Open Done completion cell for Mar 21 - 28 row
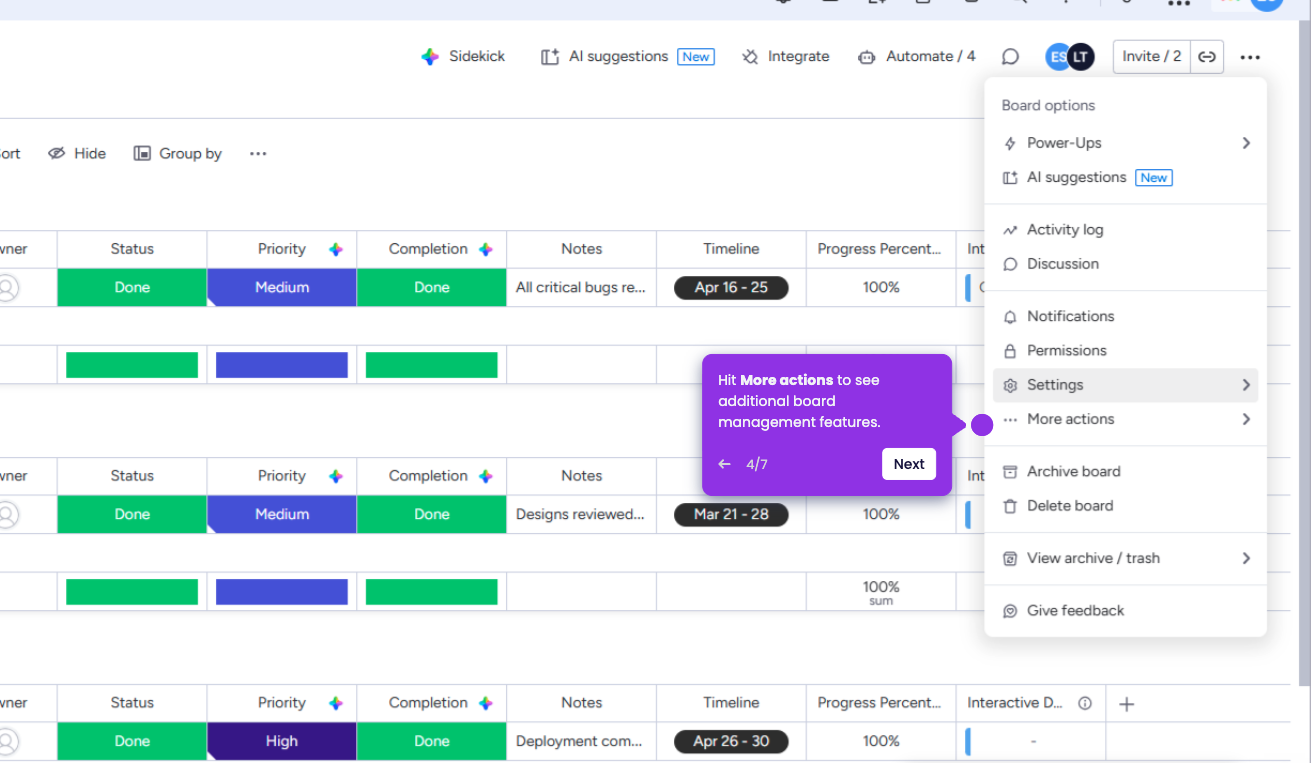This screenshot has height=763, width=1311. [x=432, y=515]
